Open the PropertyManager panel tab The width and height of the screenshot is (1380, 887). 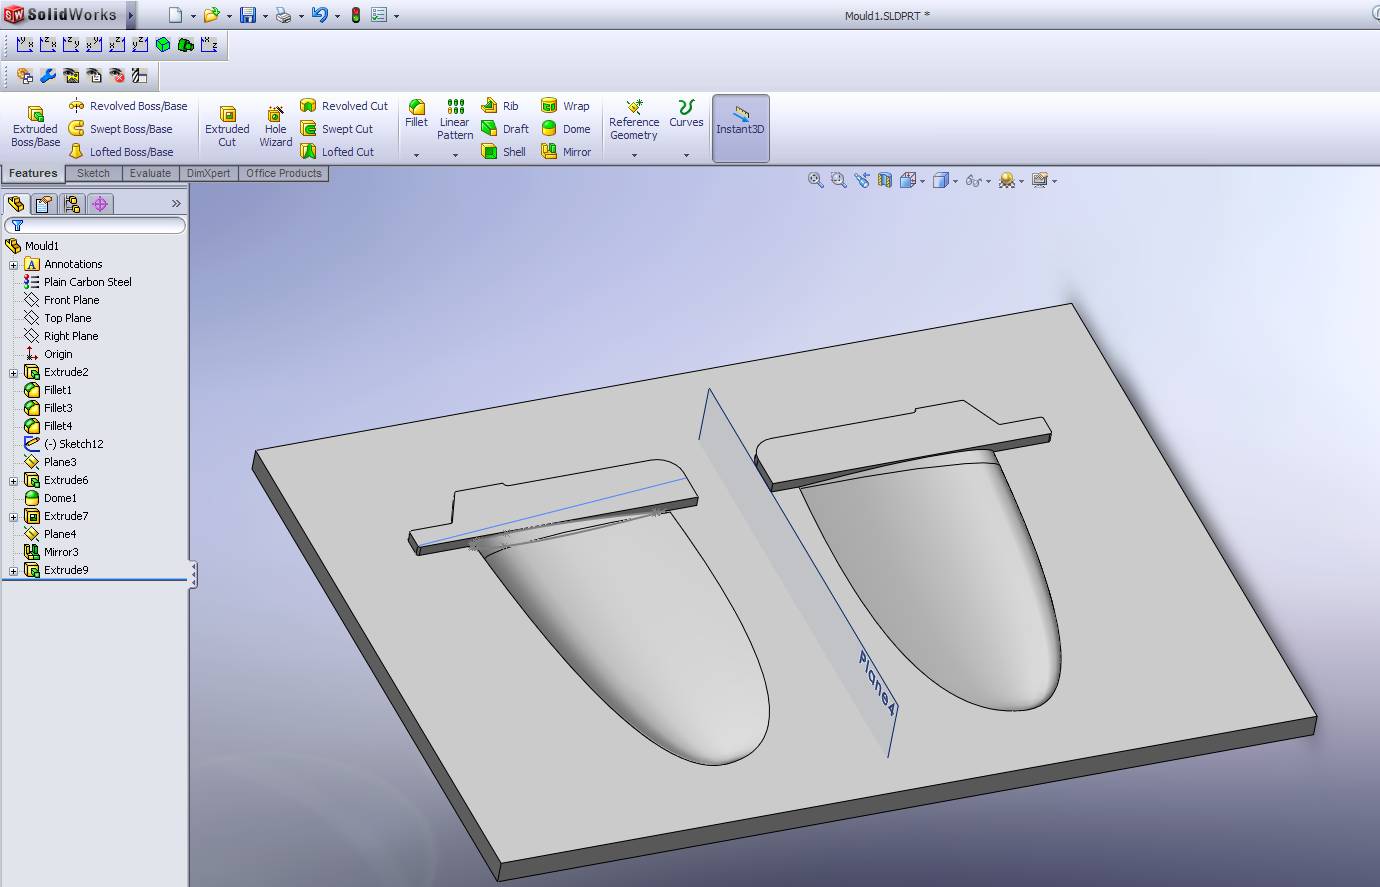(x=44, y=204)
